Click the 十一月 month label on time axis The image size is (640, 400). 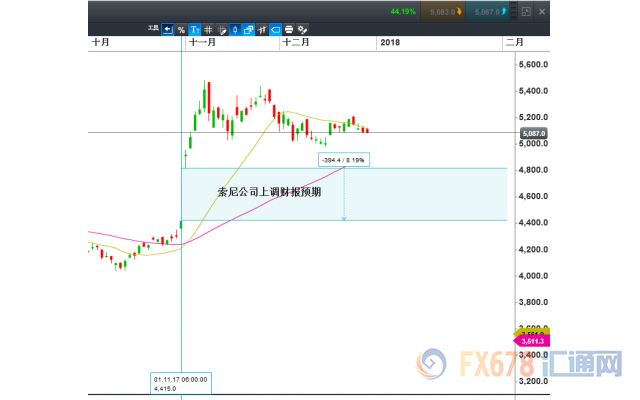[x=202, y=42]
